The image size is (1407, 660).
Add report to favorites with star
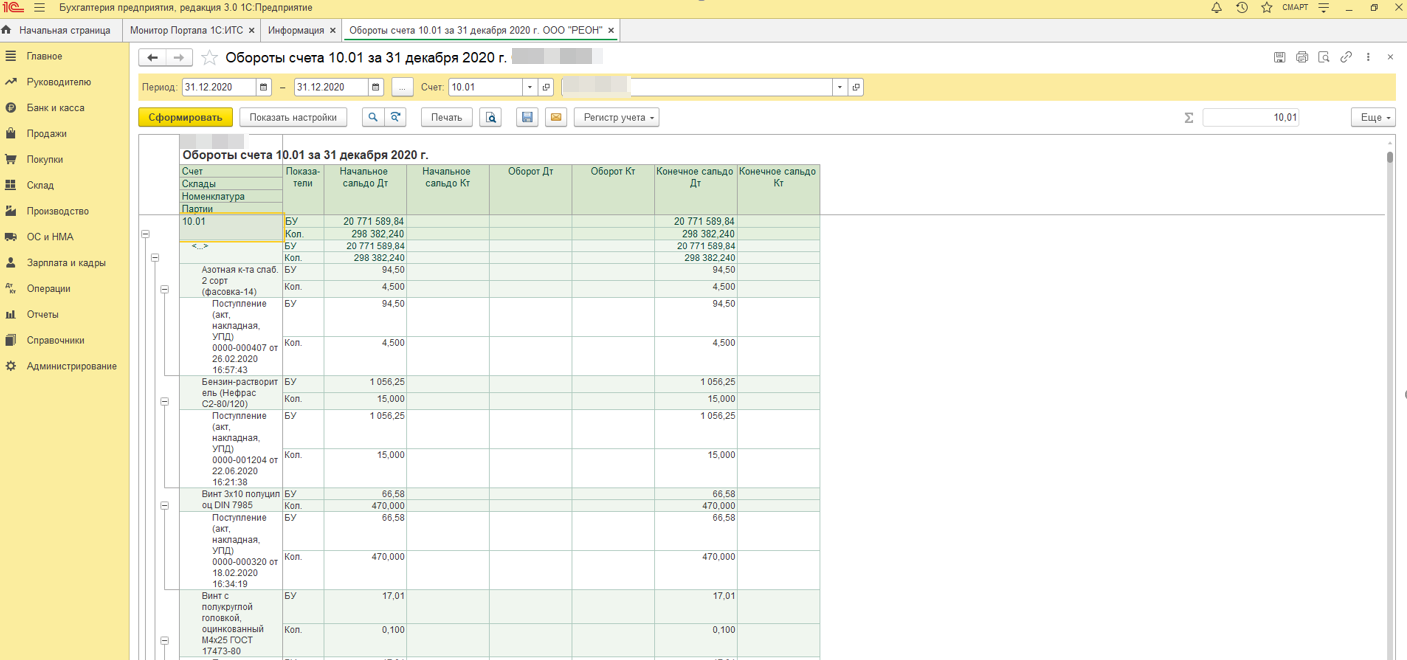click(209, 58)
